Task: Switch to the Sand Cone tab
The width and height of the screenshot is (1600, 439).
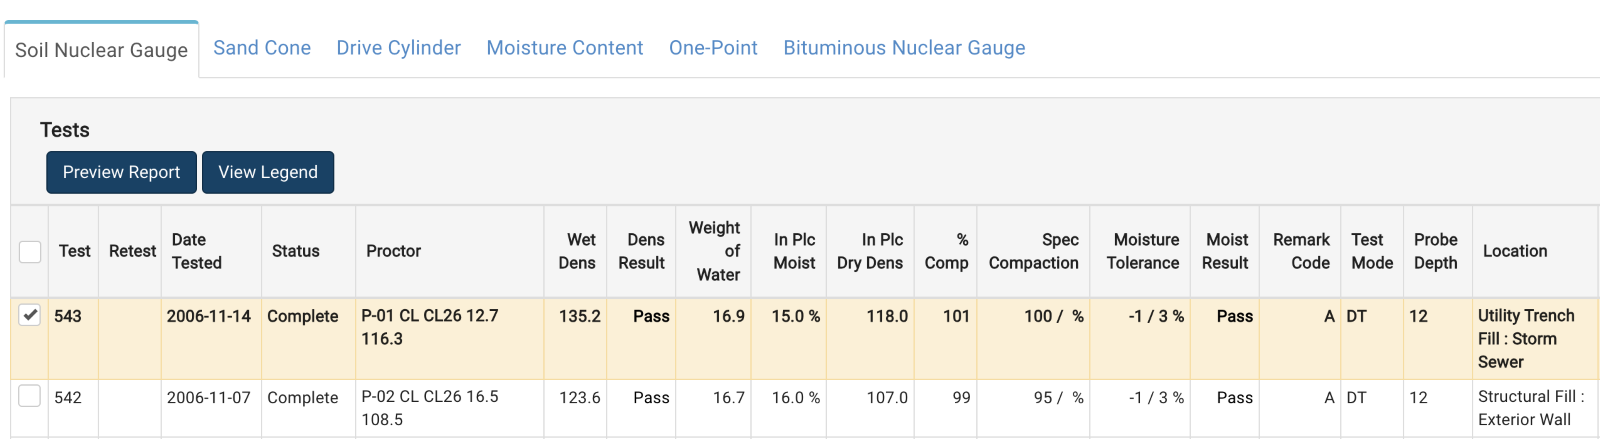Action: [262, 48]
